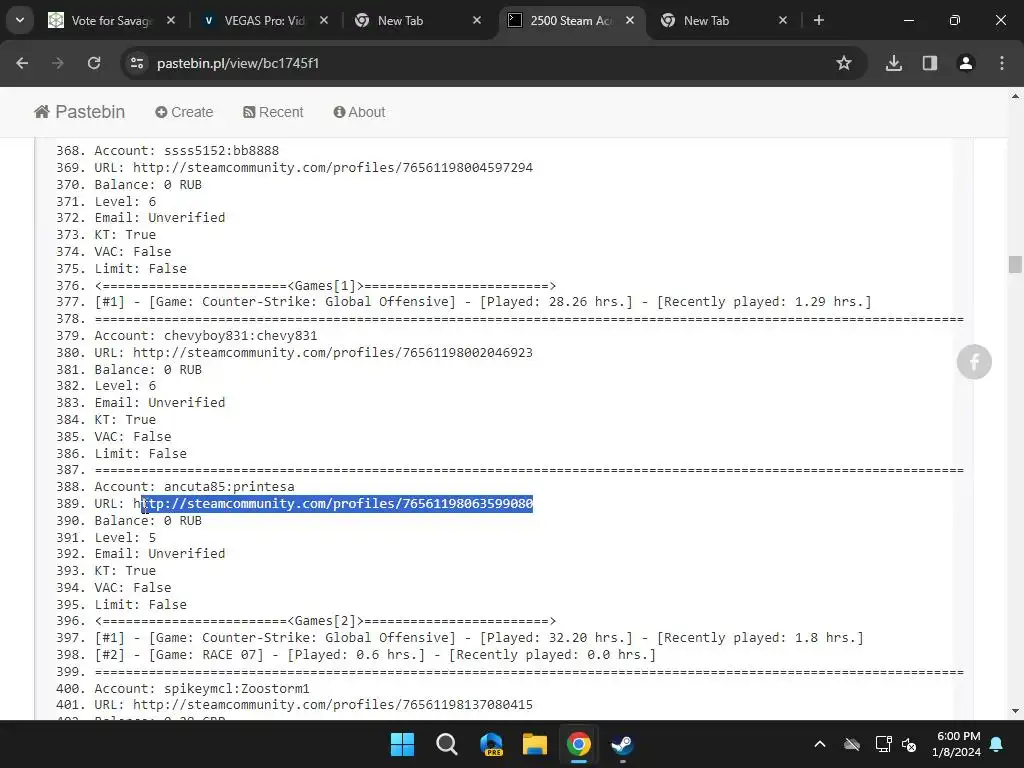Close the VEGAS Pro tab
The image size is (1024, 768).
(324, 21)
